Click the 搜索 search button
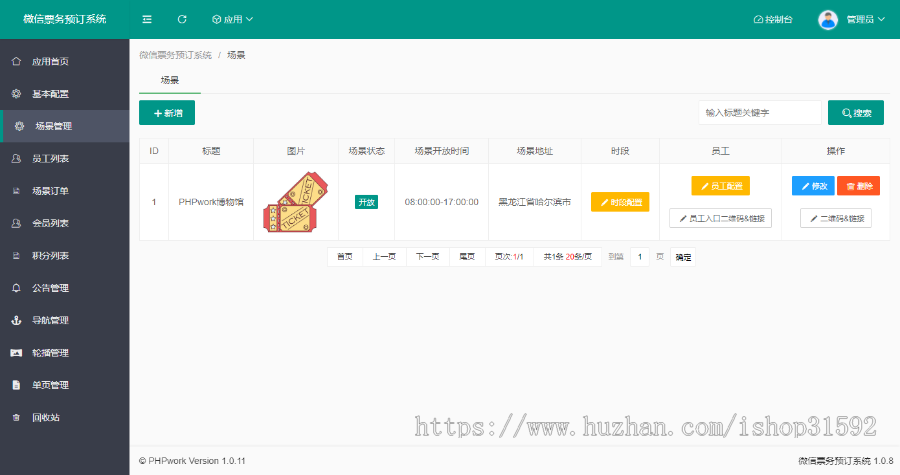Viewport: 900px width, 475px height. click(856, 112)
